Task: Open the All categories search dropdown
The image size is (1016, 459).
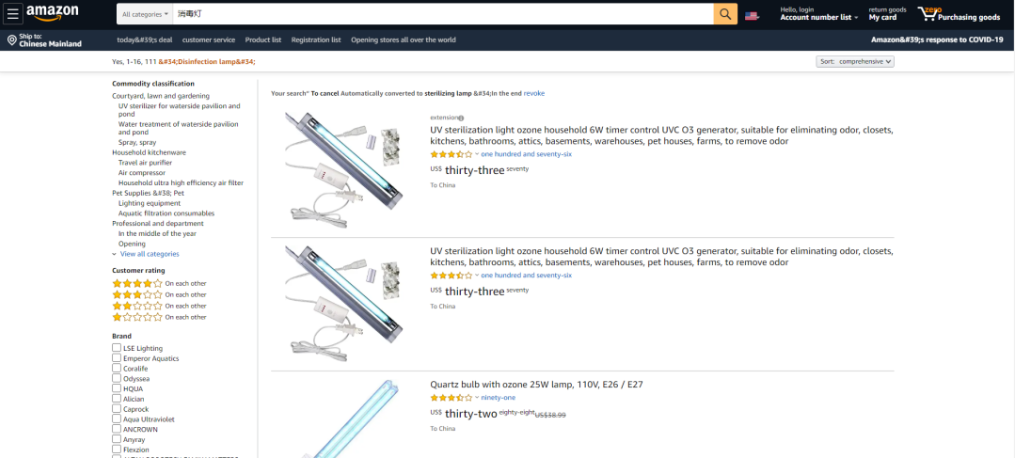Action: click(x=144, y=14)
